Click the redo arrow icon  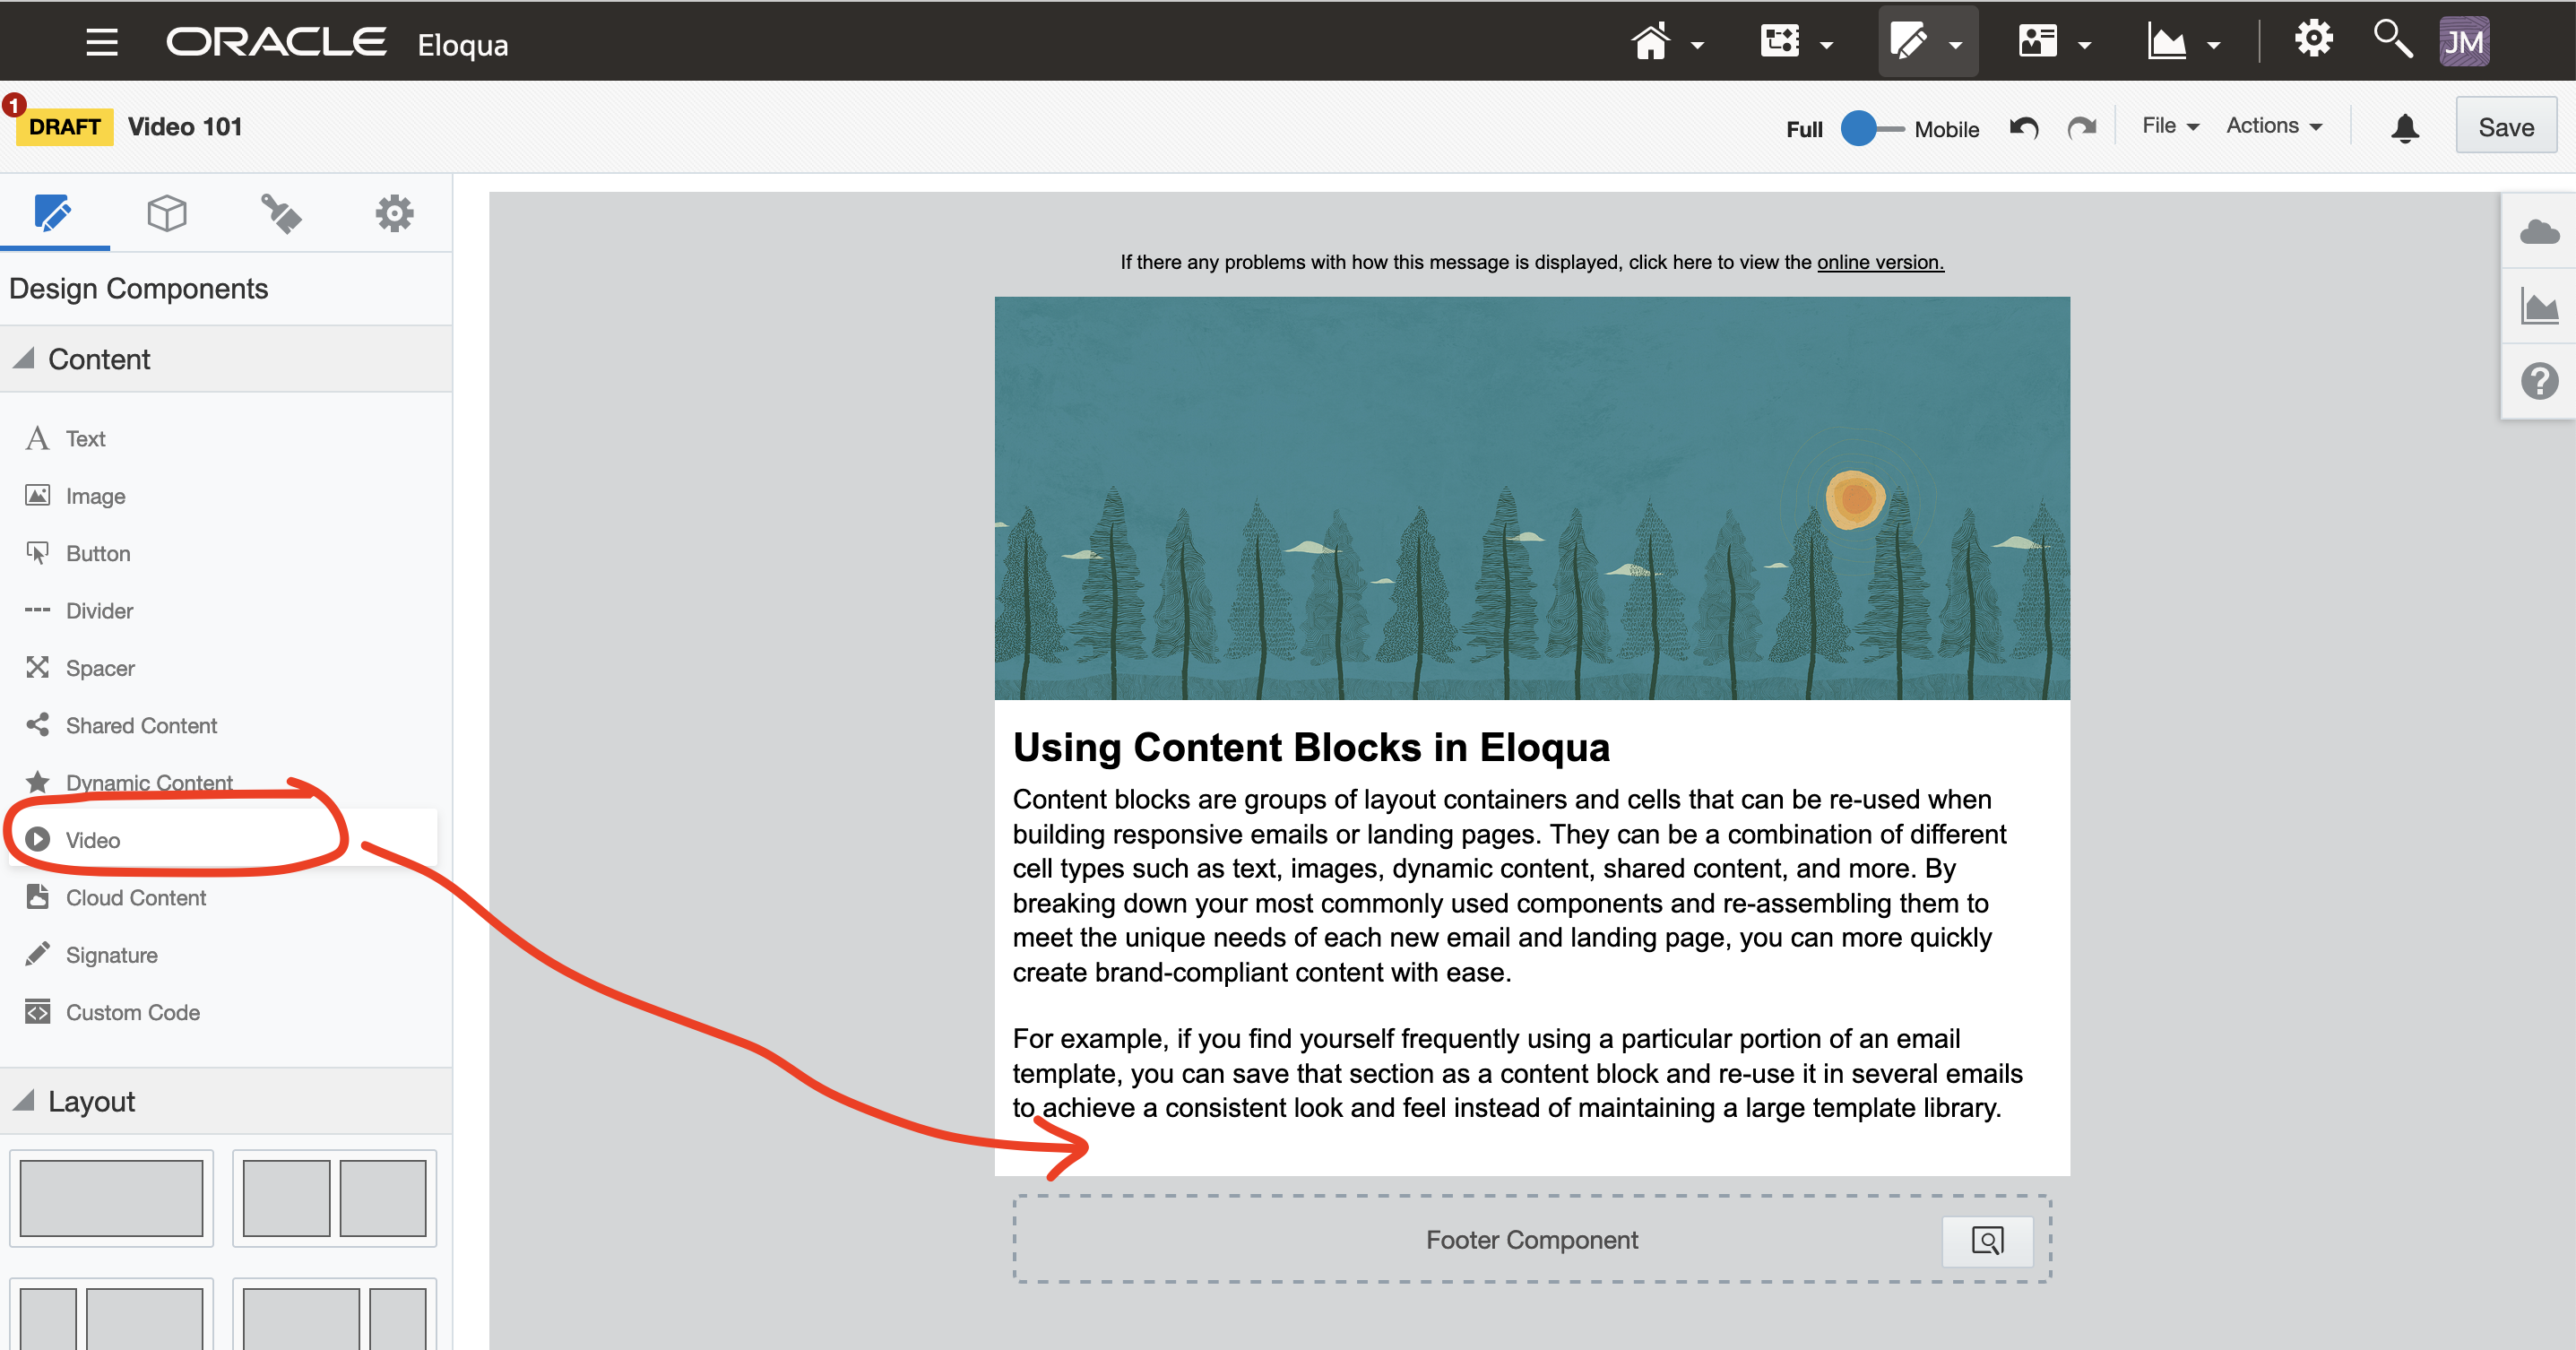[2081, 128]
